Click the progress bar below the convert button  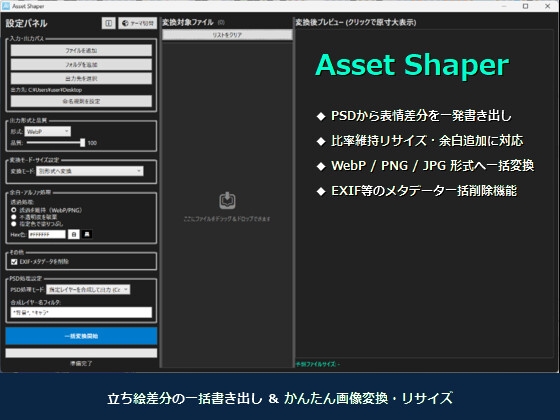click(x=81, y=353)
